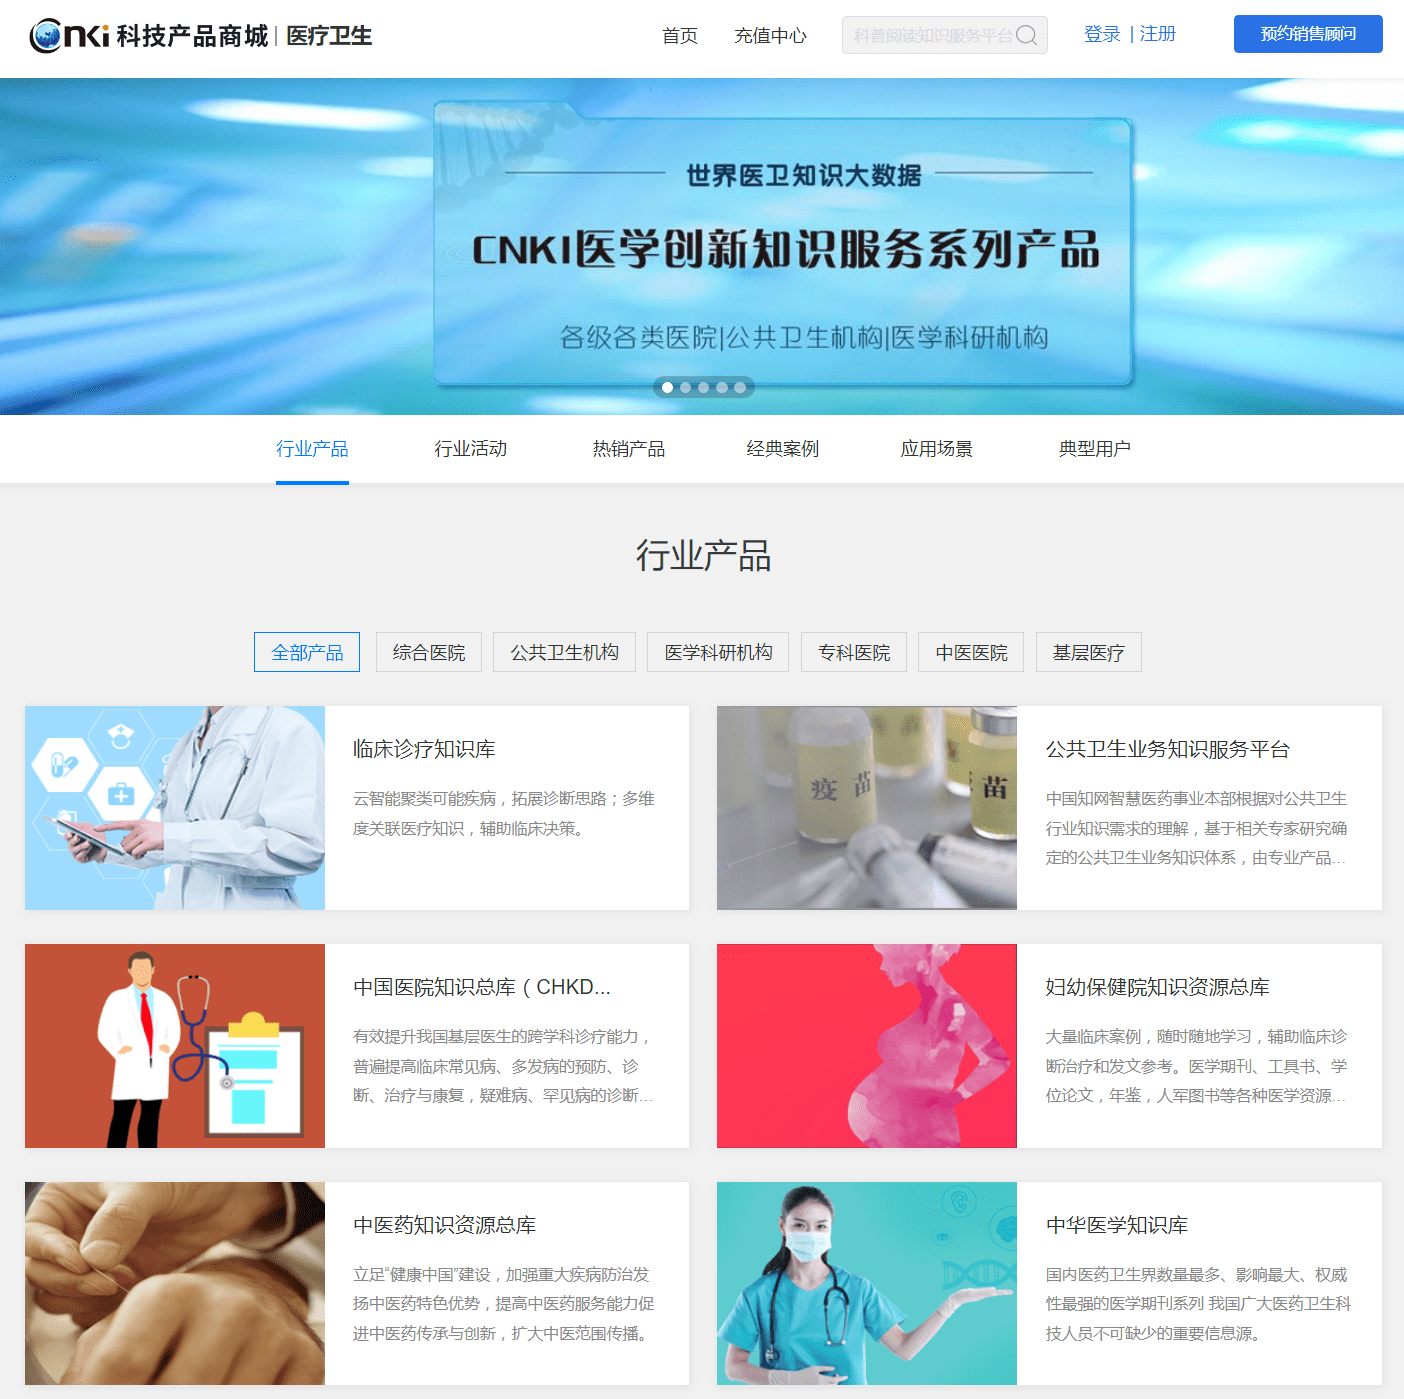Open 公共卫生业务知识服务平台 title
The width and height of the screenshot is (1404, 1399).
click(1168, 749)
